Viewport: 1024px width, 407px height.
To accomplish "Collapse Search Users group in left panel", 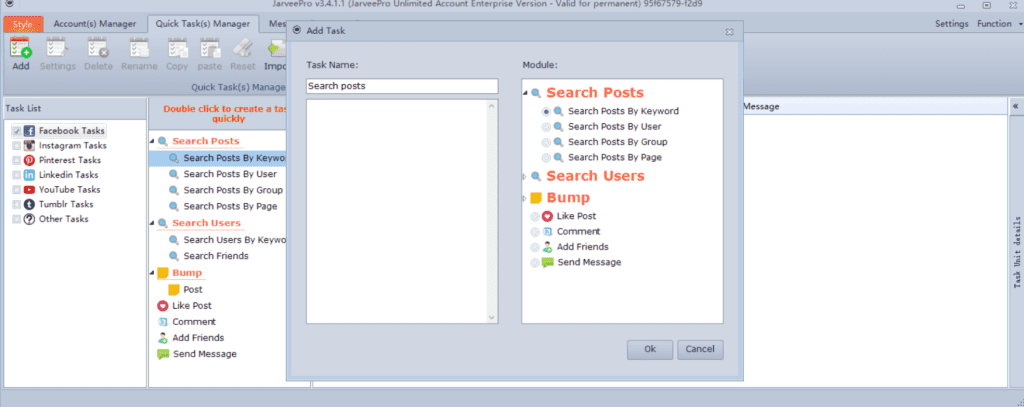I will click(x=153, y=223).
